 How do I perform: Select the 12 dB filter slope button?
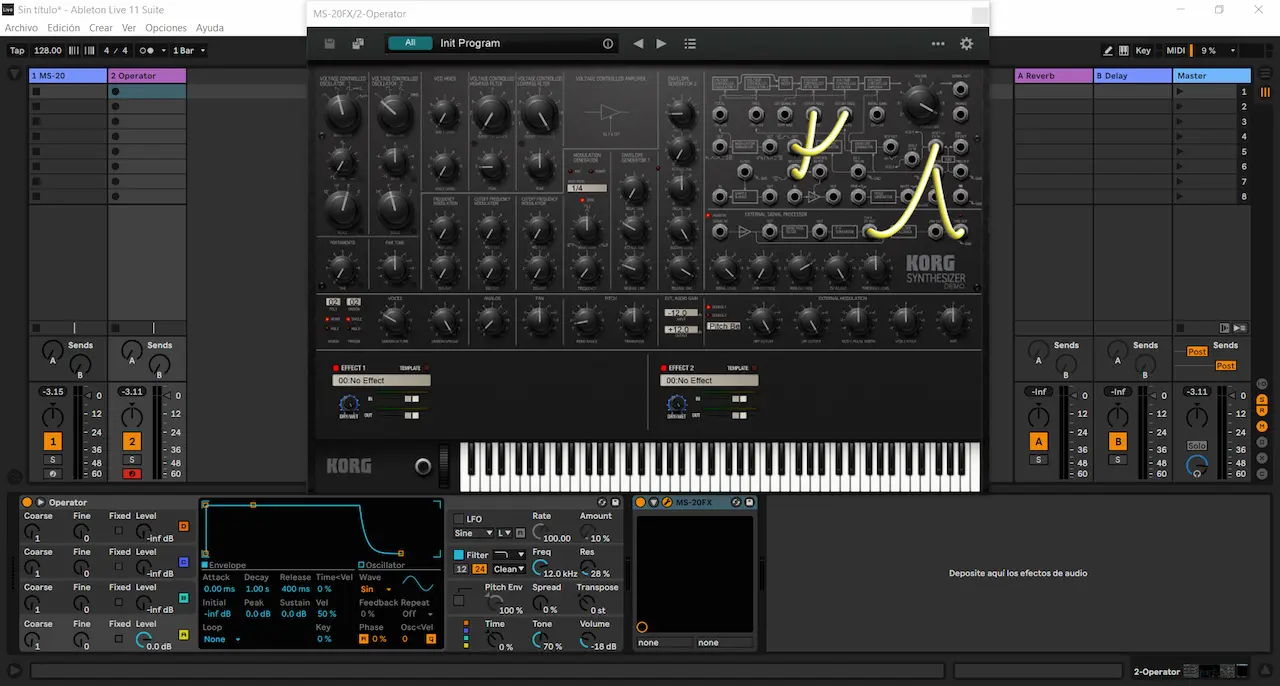coord(461,569)
